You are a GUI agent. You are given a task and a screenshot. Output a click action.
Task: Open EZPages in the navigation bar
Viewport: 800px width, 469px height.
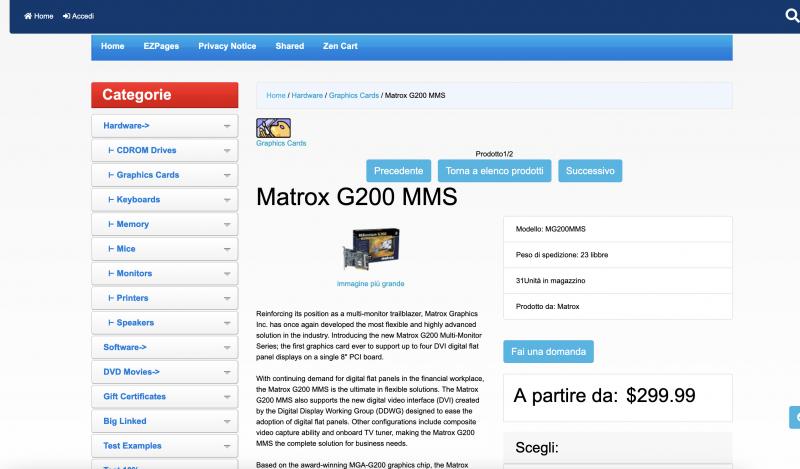pos(161,46)
